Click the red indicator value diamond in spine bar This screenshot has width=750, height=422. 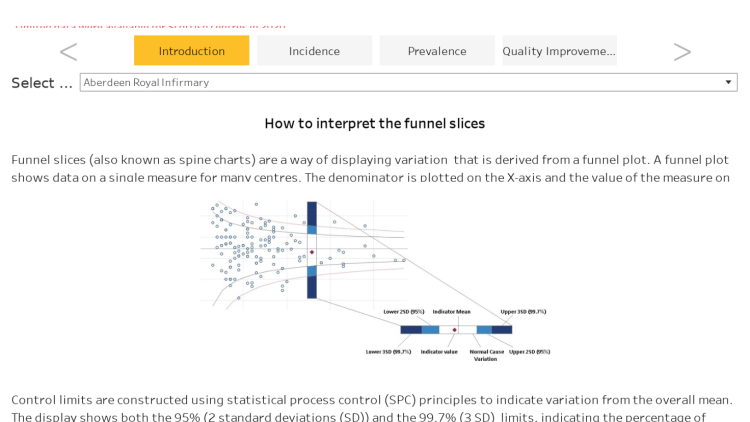tap(454, 330)
